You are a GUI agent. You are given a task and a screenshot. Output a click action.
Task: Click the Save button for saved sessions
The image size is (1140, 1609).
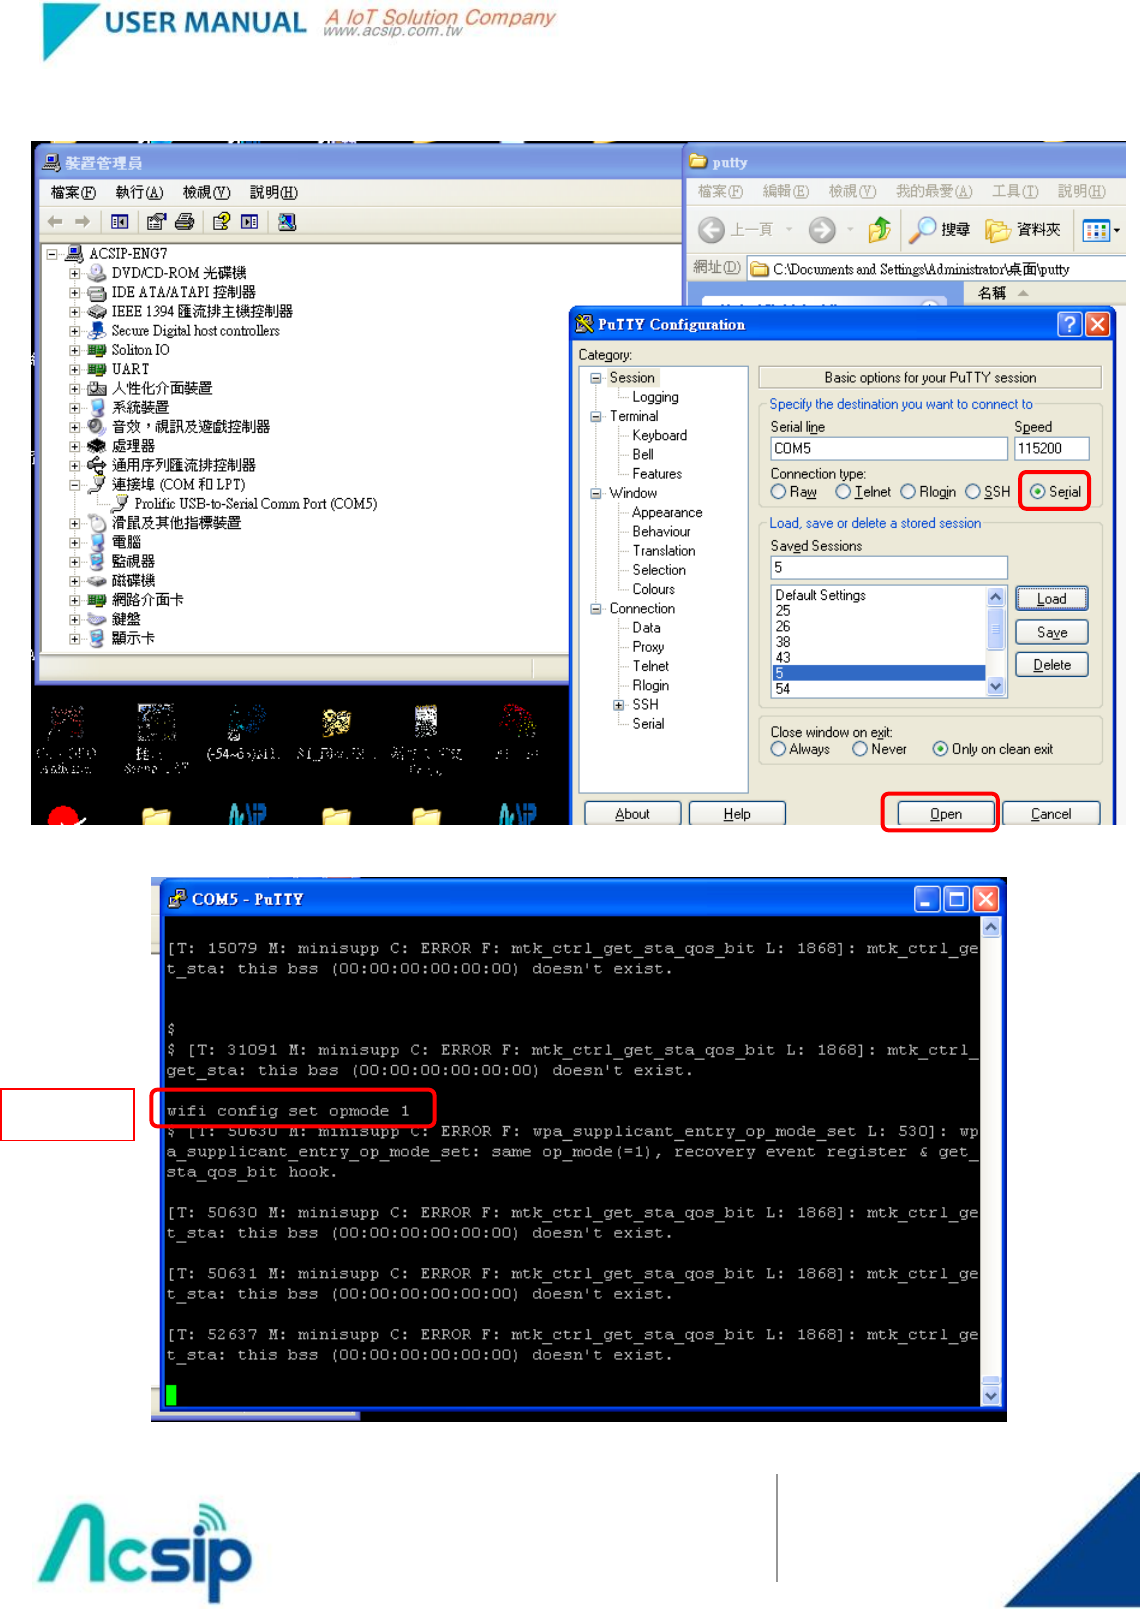coord(1052,632)
